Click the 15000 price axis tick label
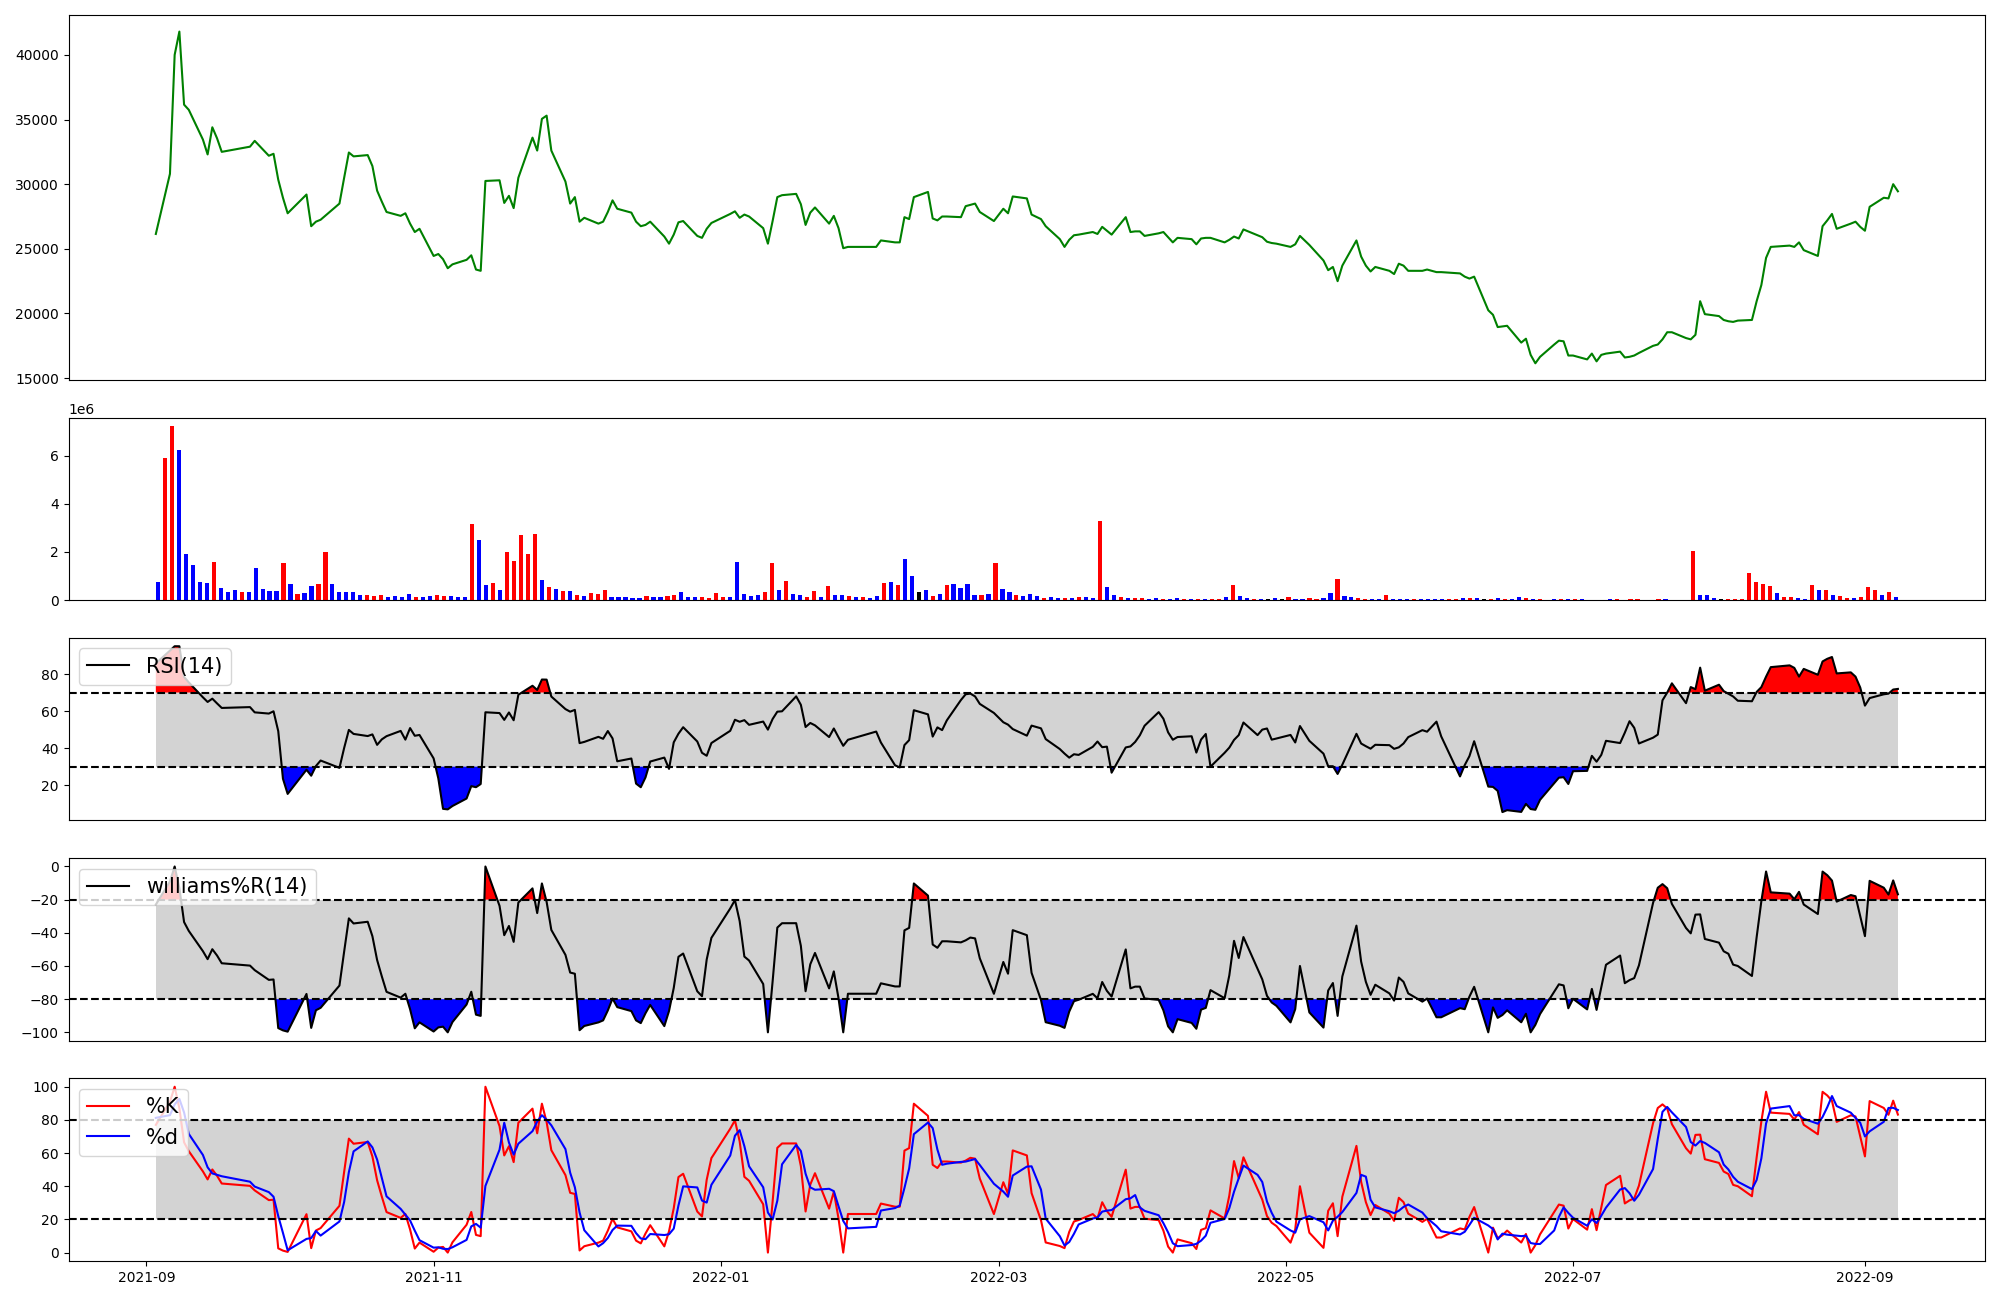2000x1300 pixels. (38, 379)
